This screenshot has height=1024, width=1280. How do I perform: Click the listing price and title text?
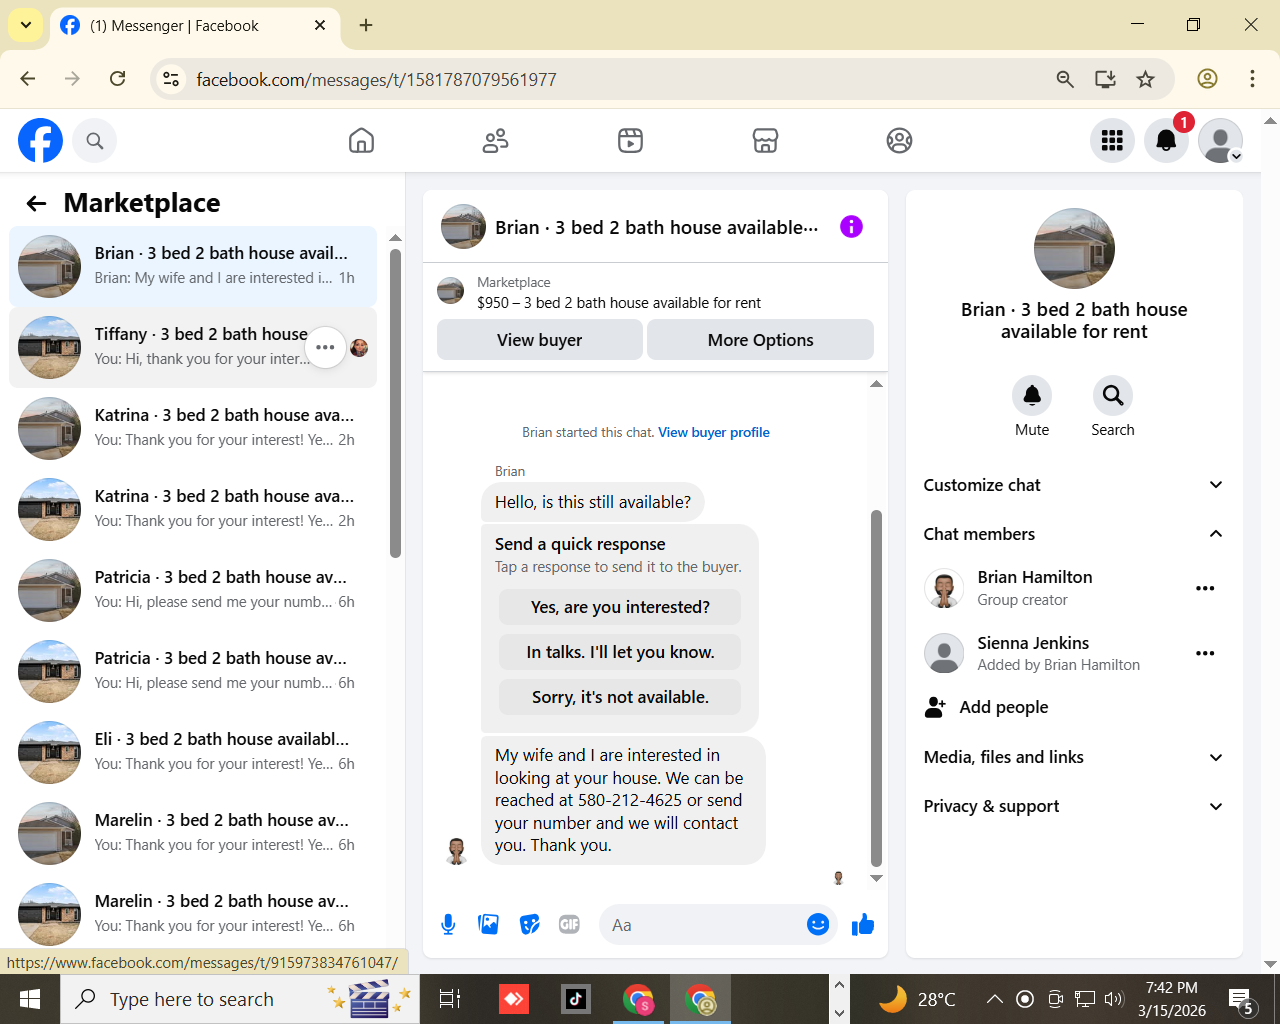[619, 303]
